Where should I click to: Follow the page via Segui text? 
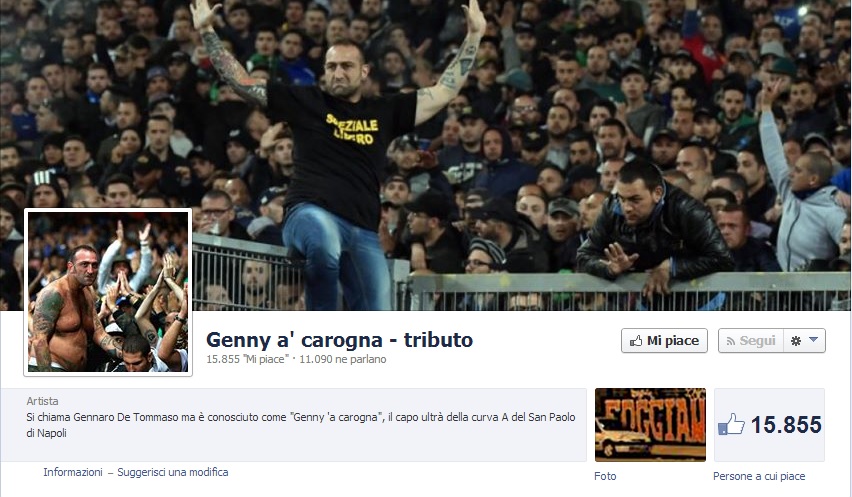tap(757, 341)
